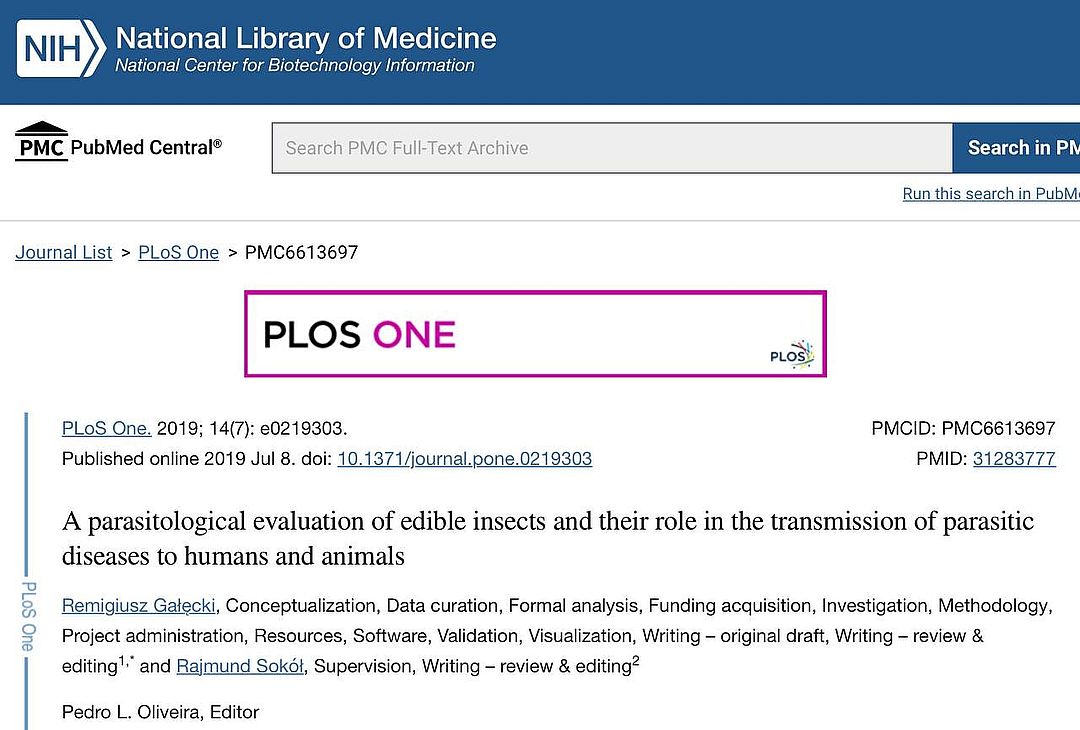Click the small PLOS logo in banner
Screen dimensions: 1080x730
(x=791, y=355)
